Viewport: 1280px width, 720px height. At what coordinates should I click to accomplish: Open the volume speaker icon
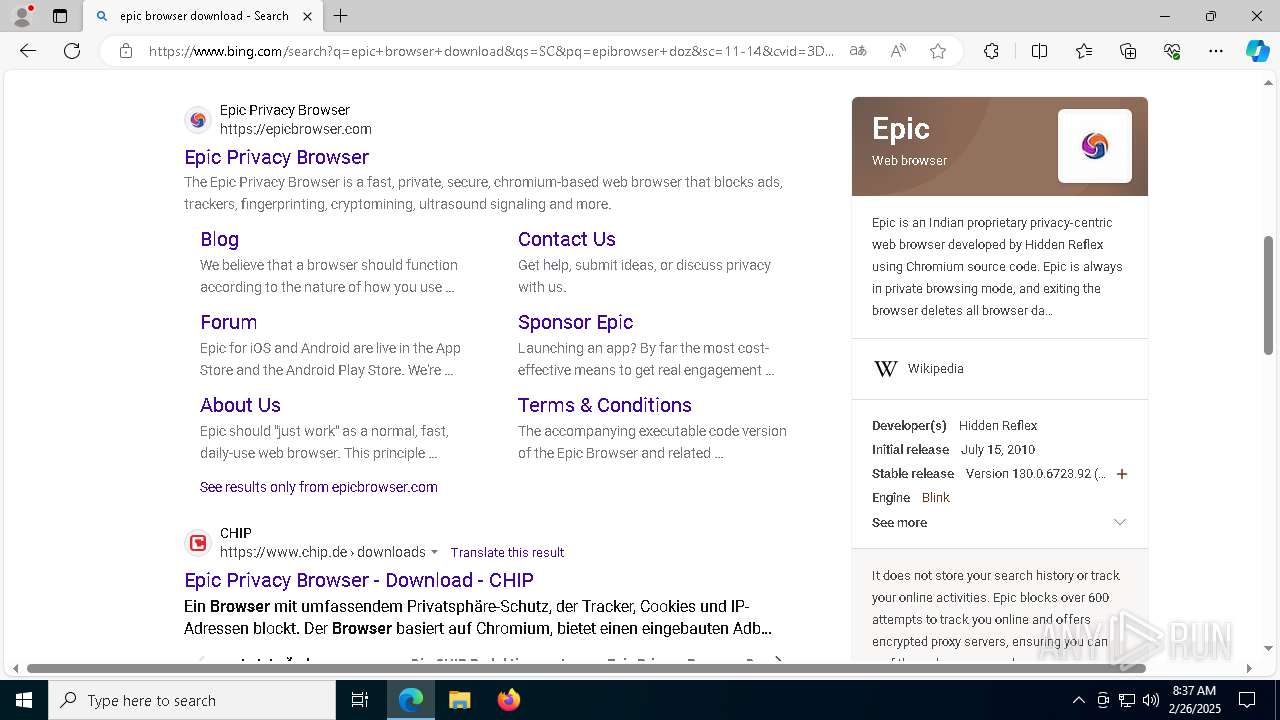click(1150, 700)
